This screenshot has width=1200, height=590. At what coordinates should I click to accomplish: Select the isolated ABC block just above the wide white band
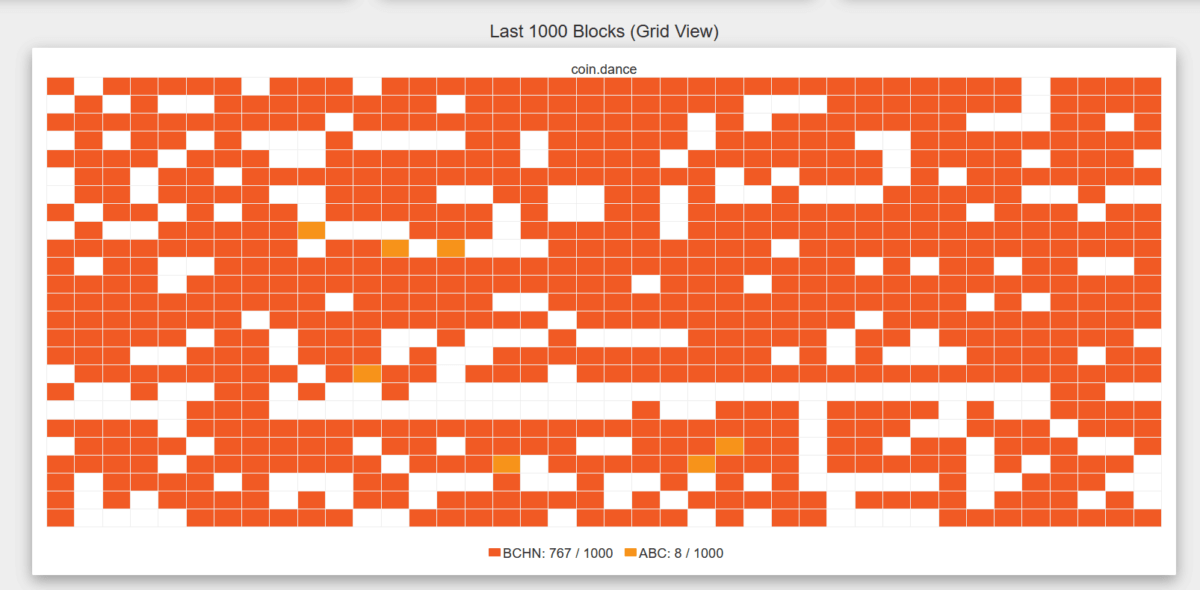pos(367,374)
